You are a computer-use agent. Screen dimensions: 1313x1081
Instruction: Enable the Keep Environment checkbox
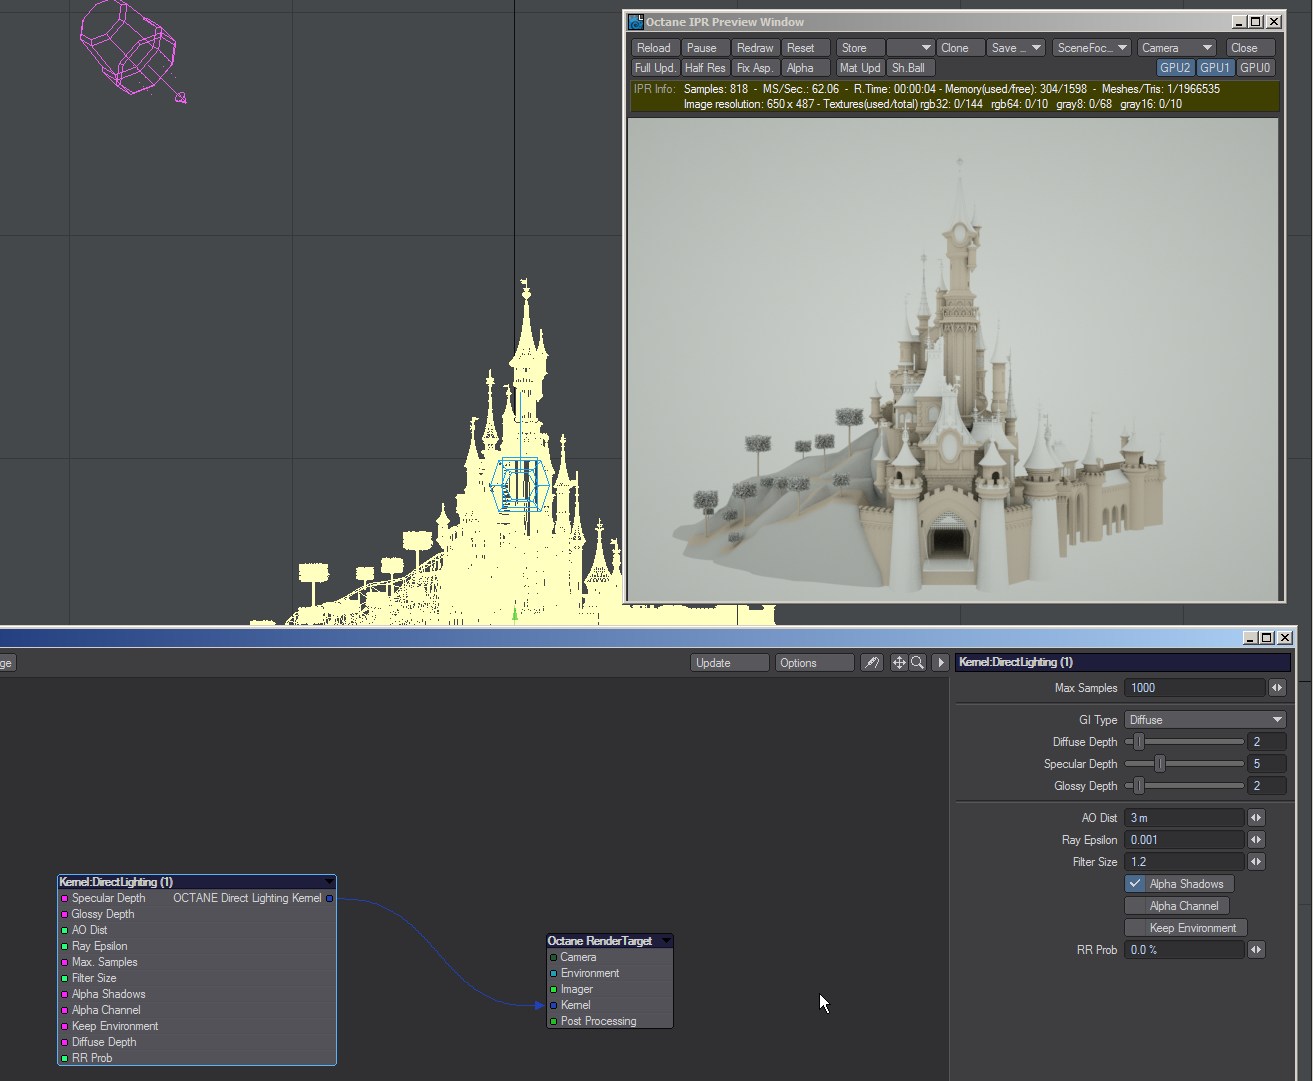(x=1135, y=928)
